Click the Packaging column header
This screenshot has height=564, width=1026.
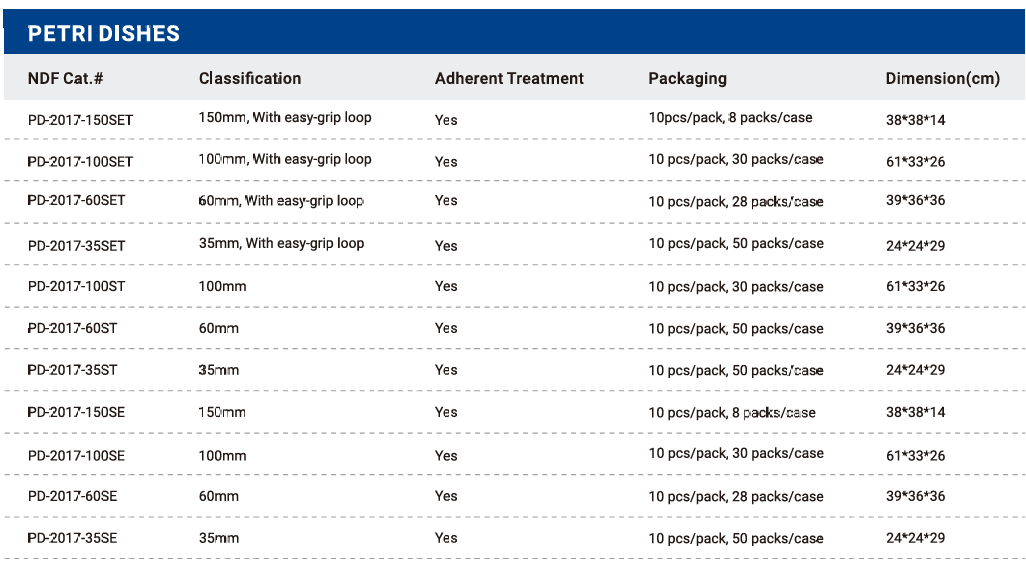[687, 79]
